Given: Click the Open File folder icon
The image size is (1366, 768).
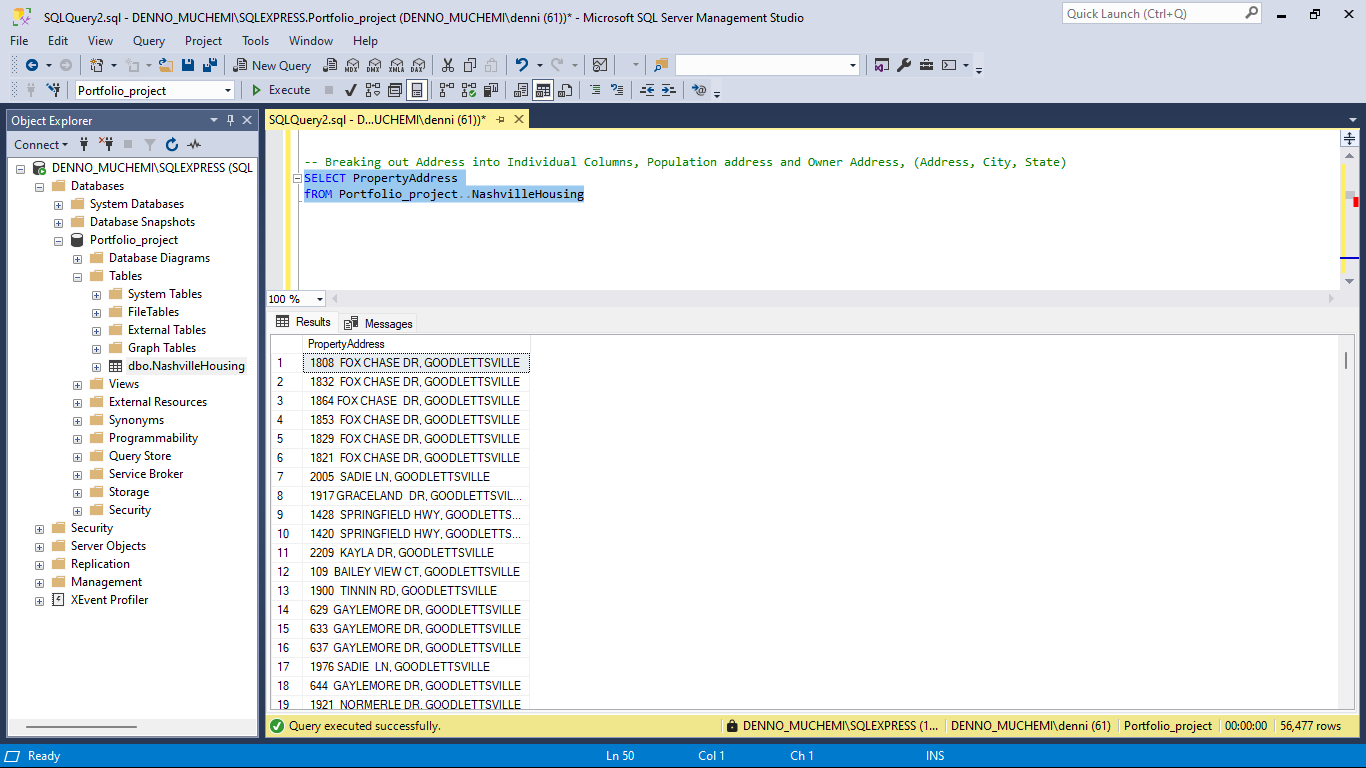Looking at the screenshot, I should [167, 65].
